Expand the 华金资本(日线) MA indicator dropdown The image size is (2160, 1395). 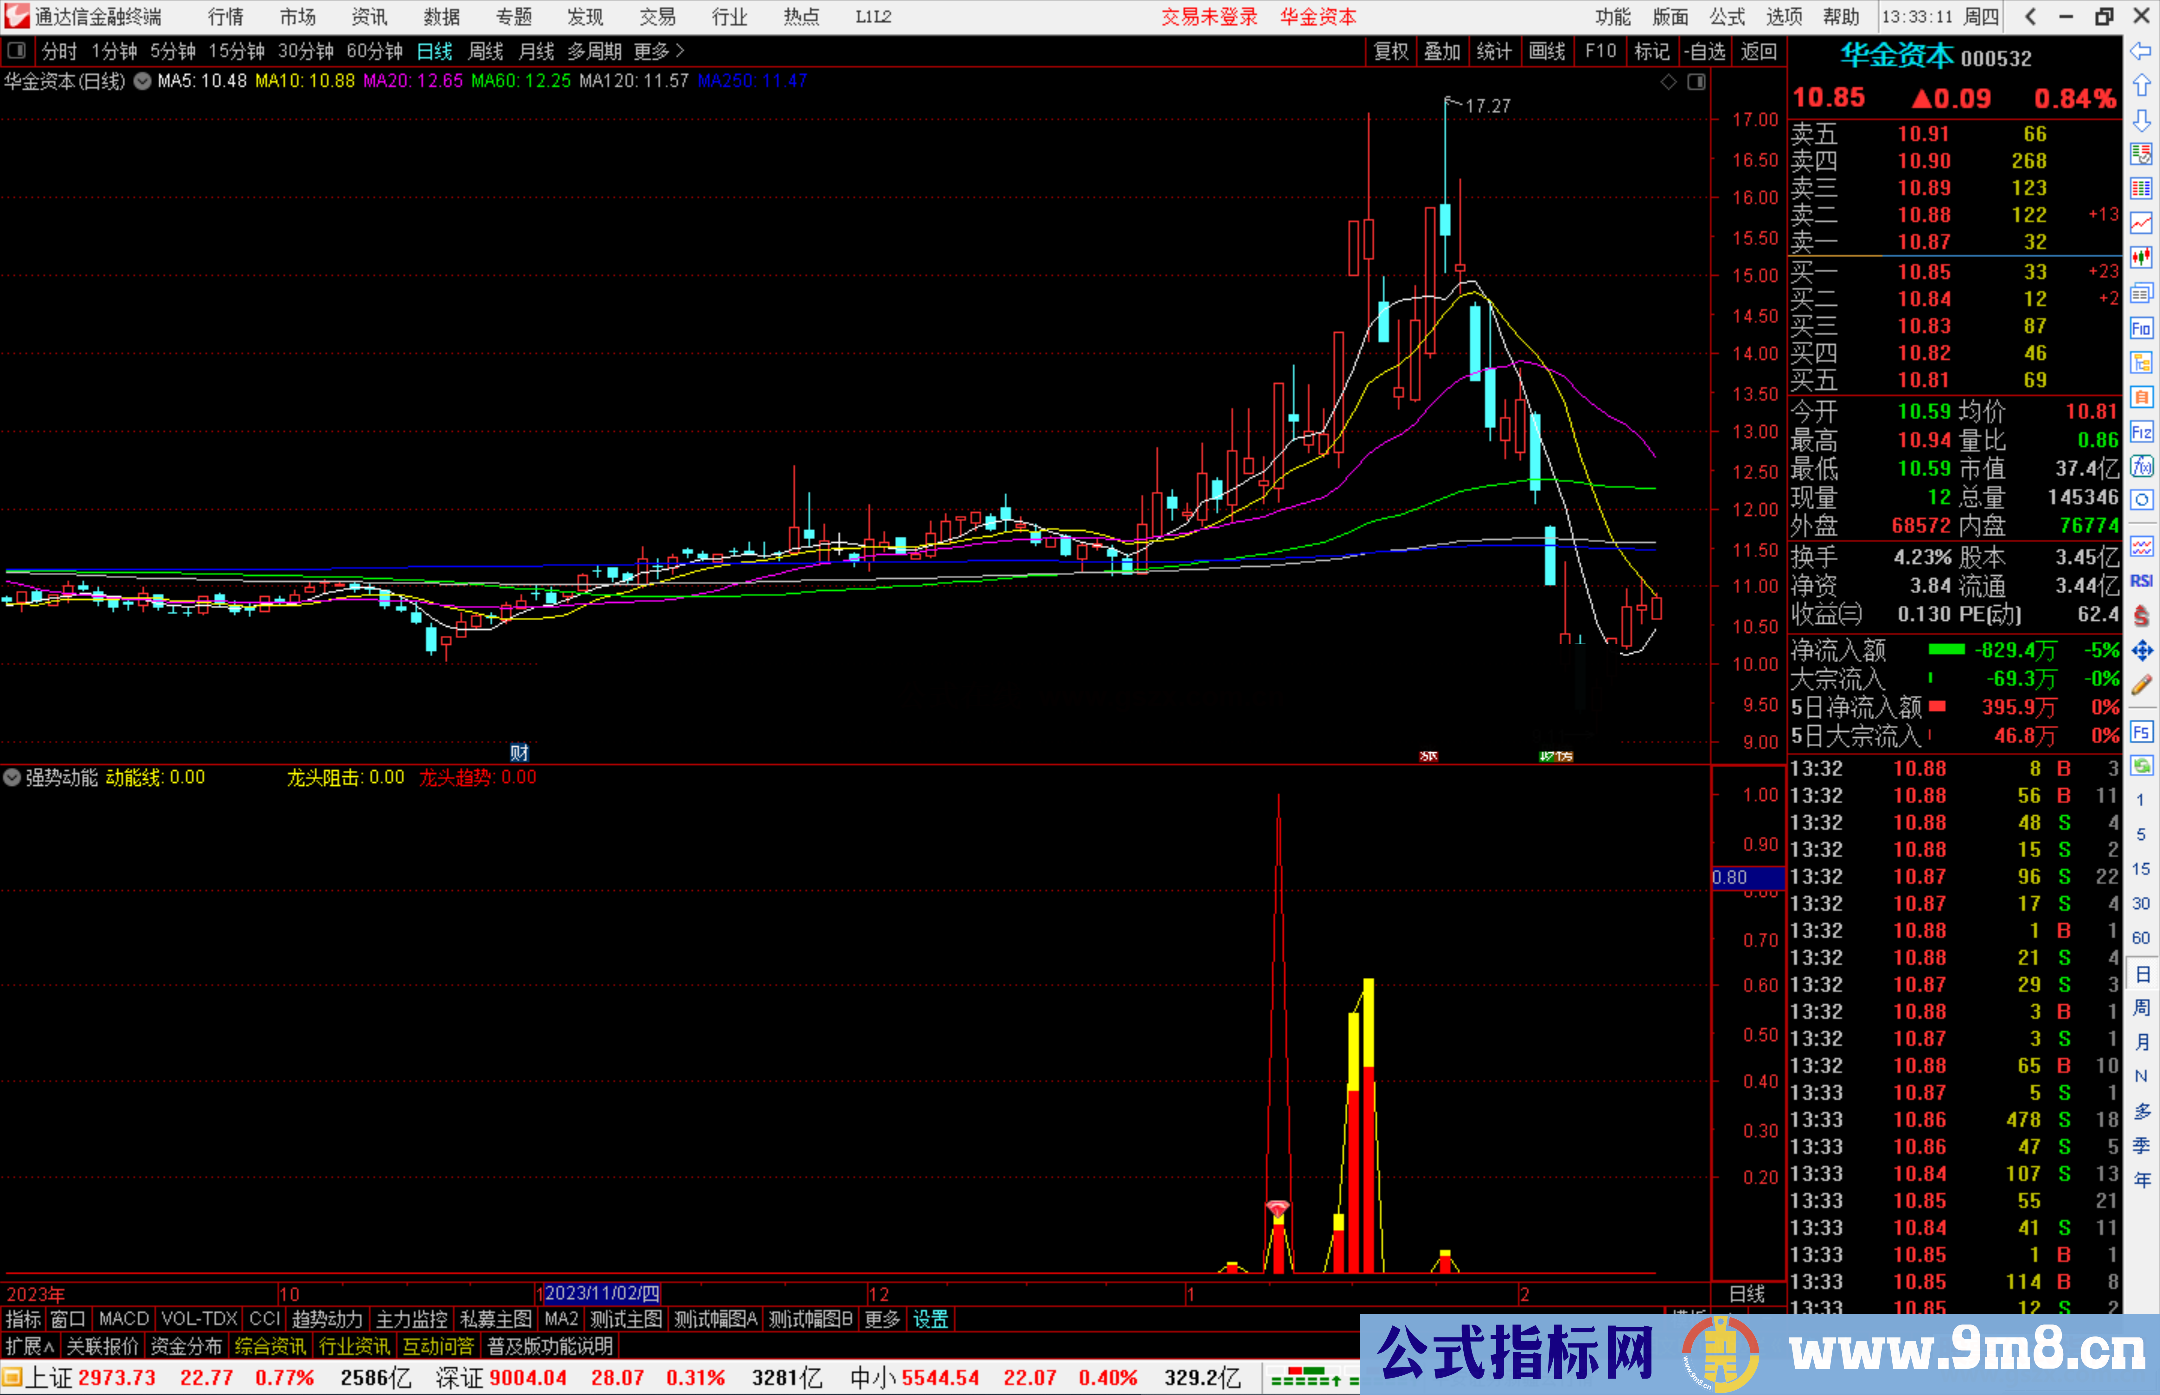(142, 81)
